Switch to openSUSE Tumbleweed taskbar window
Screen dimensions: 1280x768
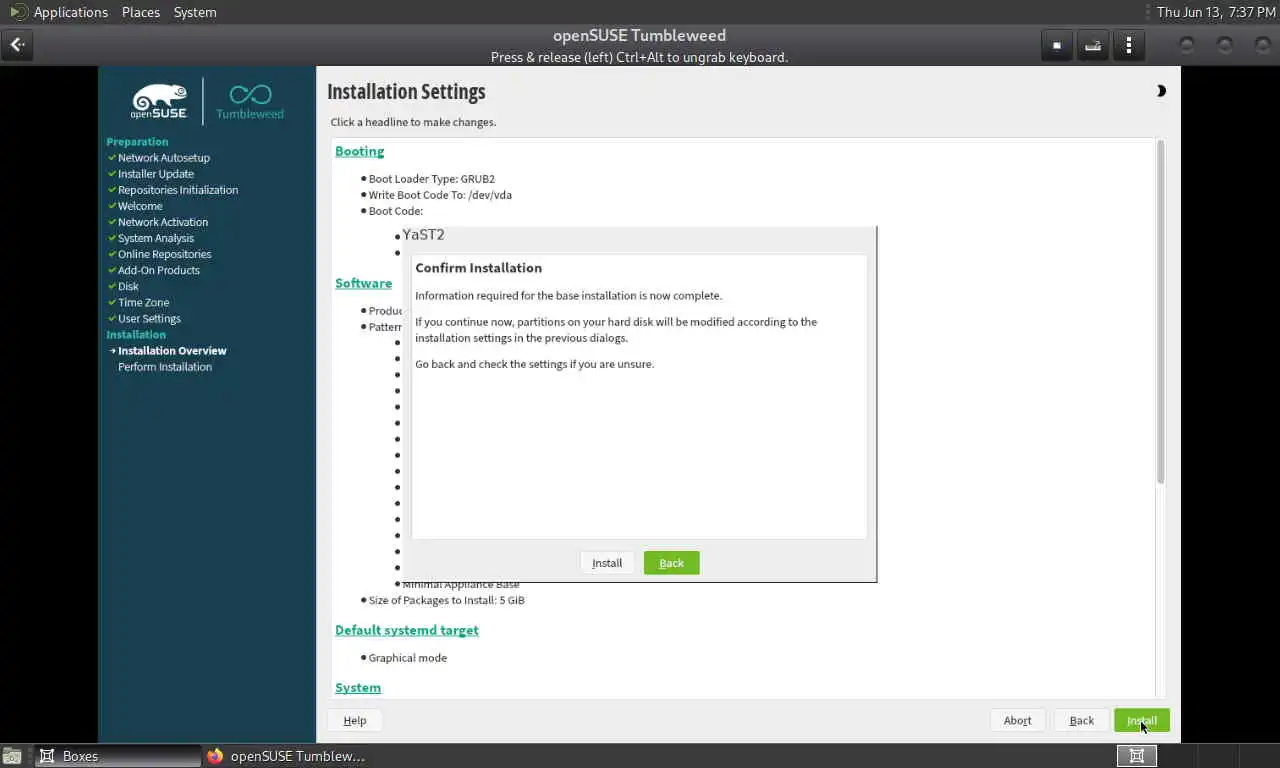tap(287, 756)
